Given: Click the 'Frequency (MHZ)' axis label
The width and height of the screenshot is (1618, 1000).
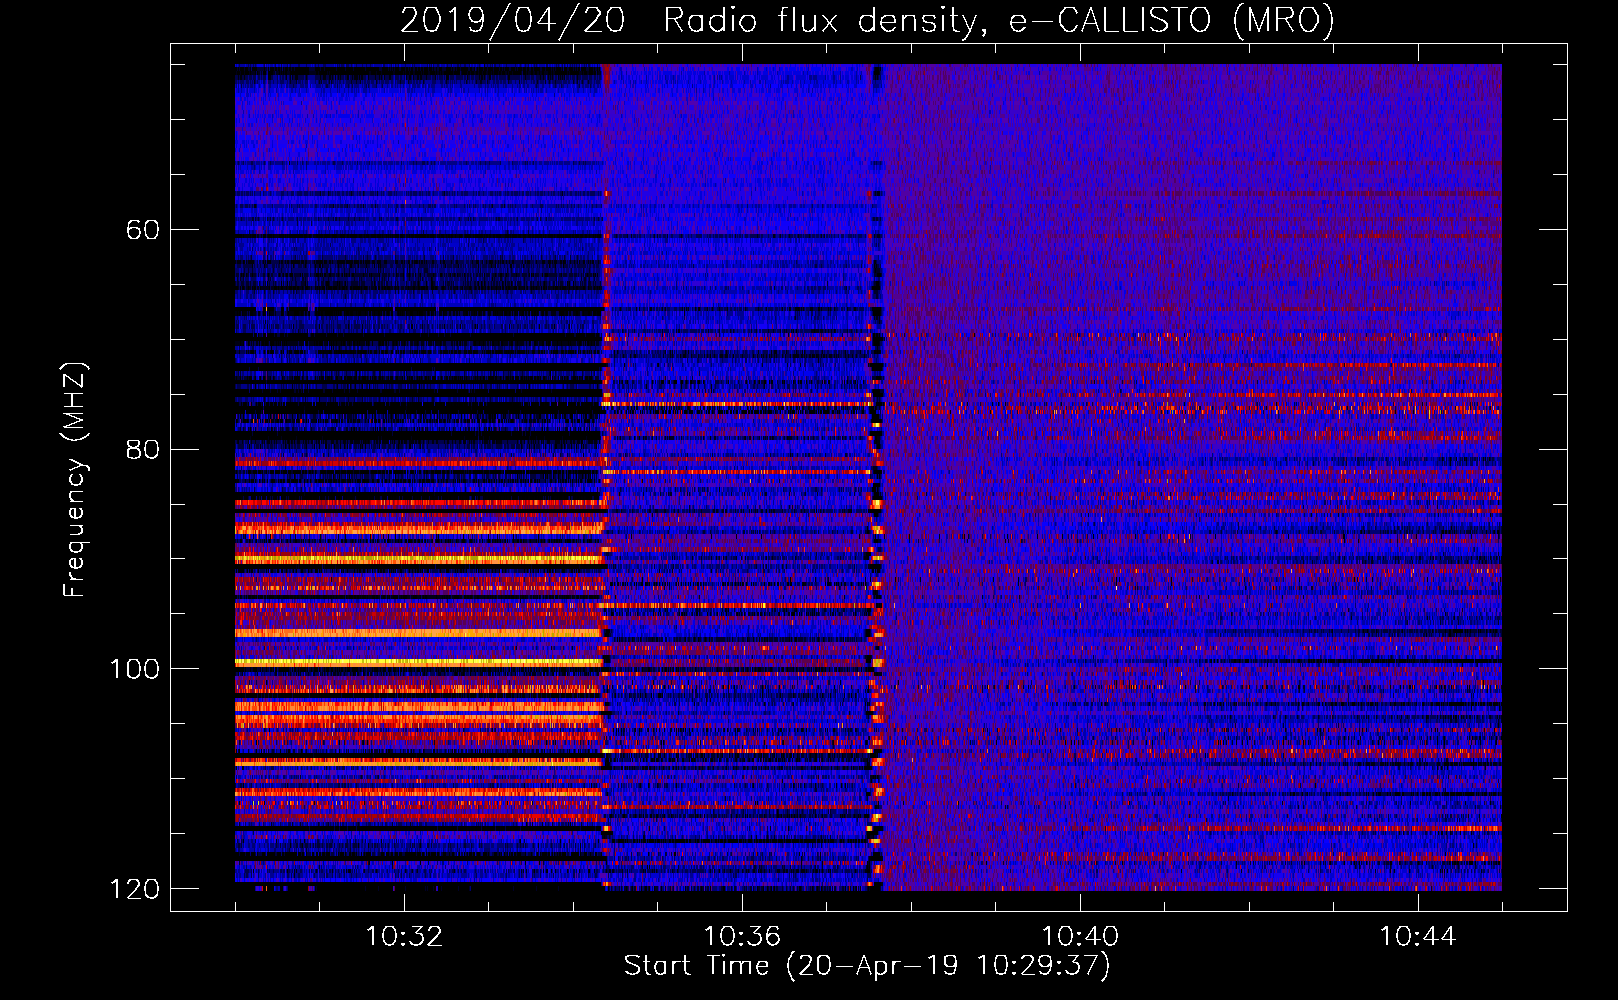Looking at the screenshot, I should (75, 479).
